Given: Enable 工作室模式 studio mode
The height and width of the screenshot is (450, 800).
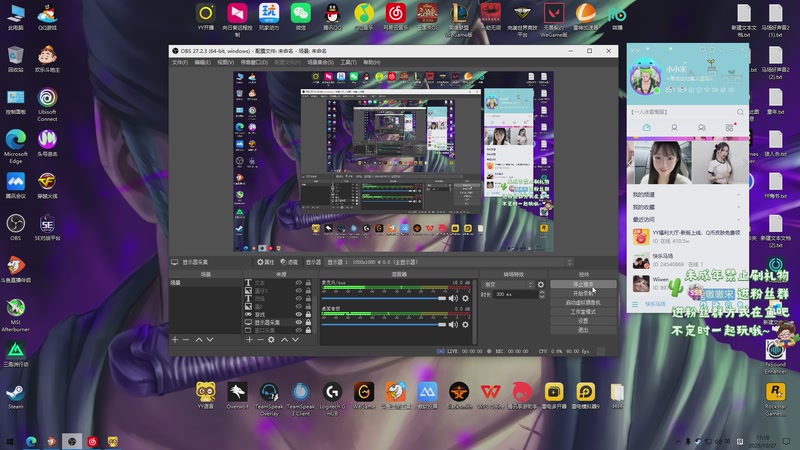Looking at the screenshot, I should point(583,312).
